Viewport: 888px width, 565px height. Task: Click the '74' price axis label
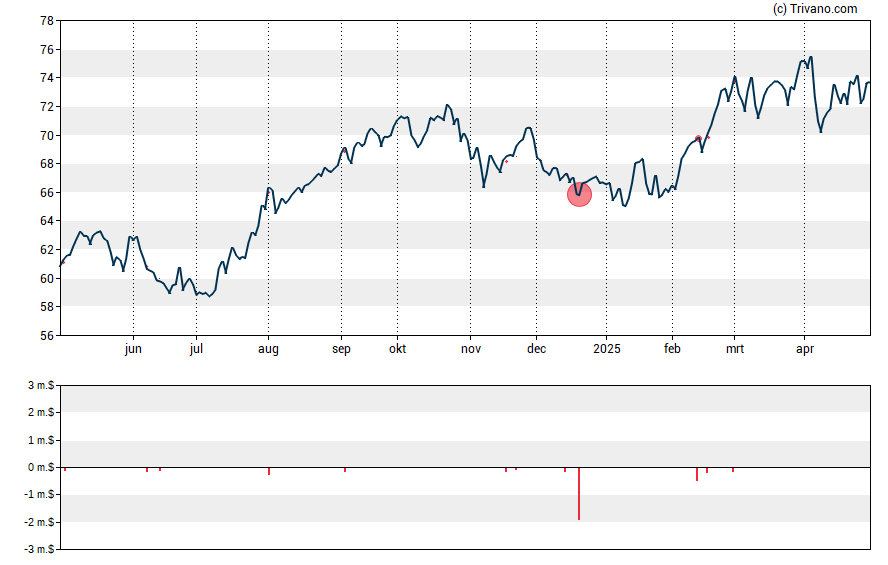tap(47, 78)
